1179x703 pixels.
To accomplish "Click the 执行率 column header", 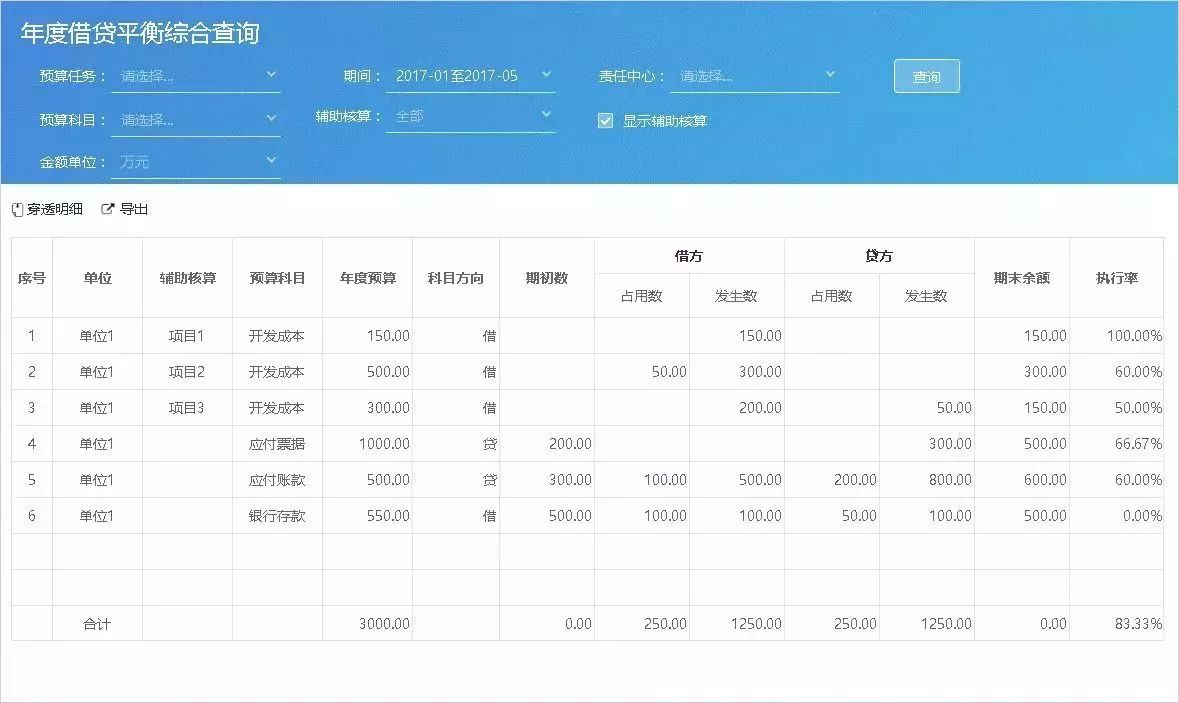I will pyautogui.click(x=1116, y=278).
